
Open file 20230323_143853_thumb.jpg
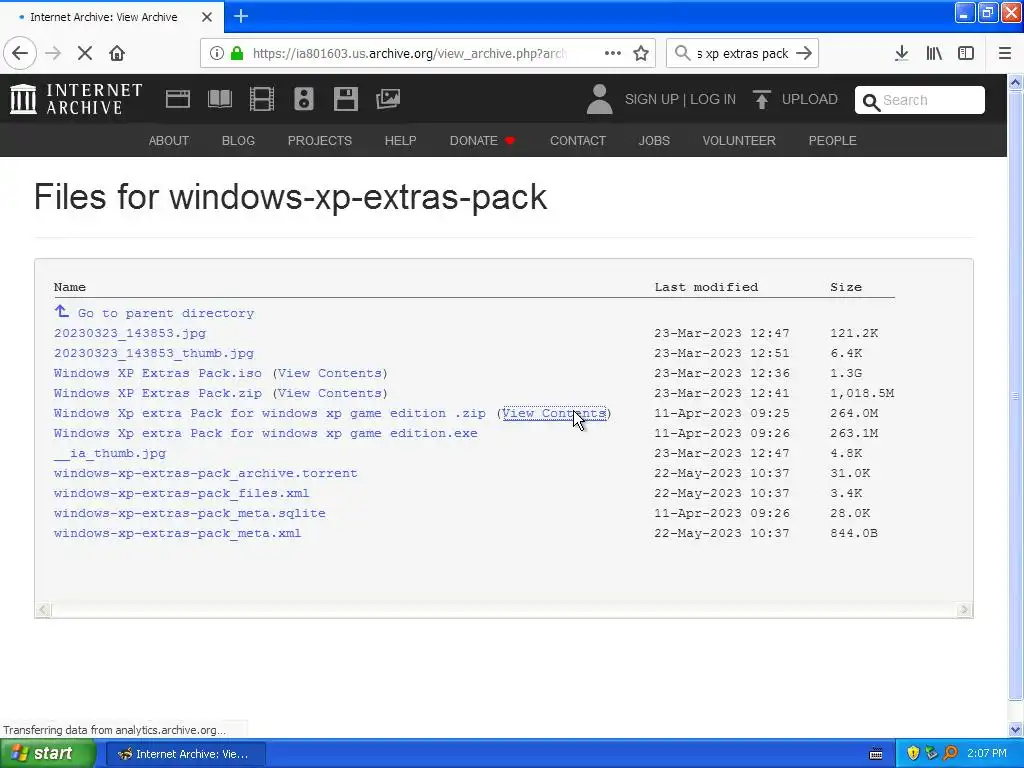(153, 353)
